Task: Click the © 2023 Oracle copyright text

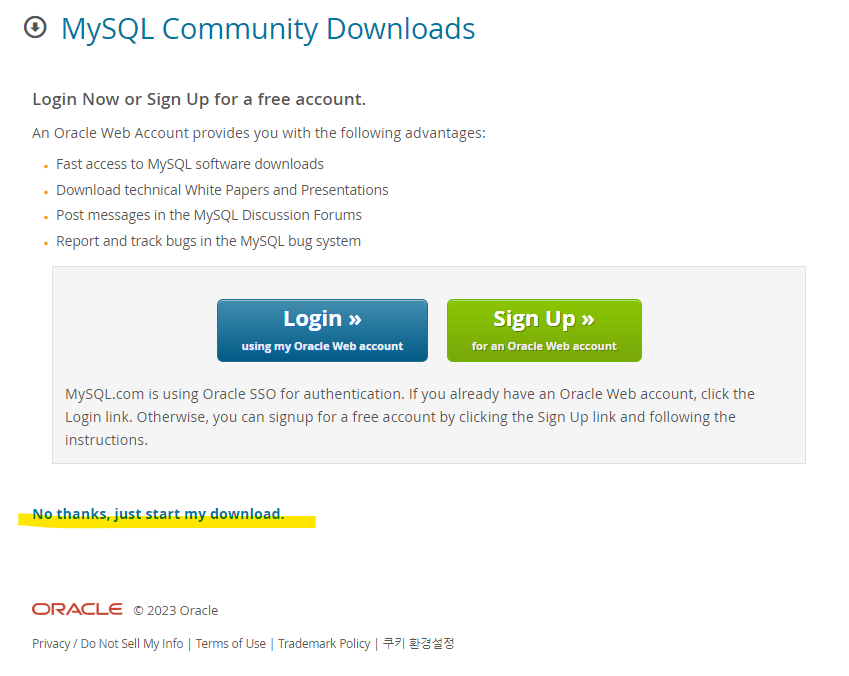Action: click(x=175, y=610)
